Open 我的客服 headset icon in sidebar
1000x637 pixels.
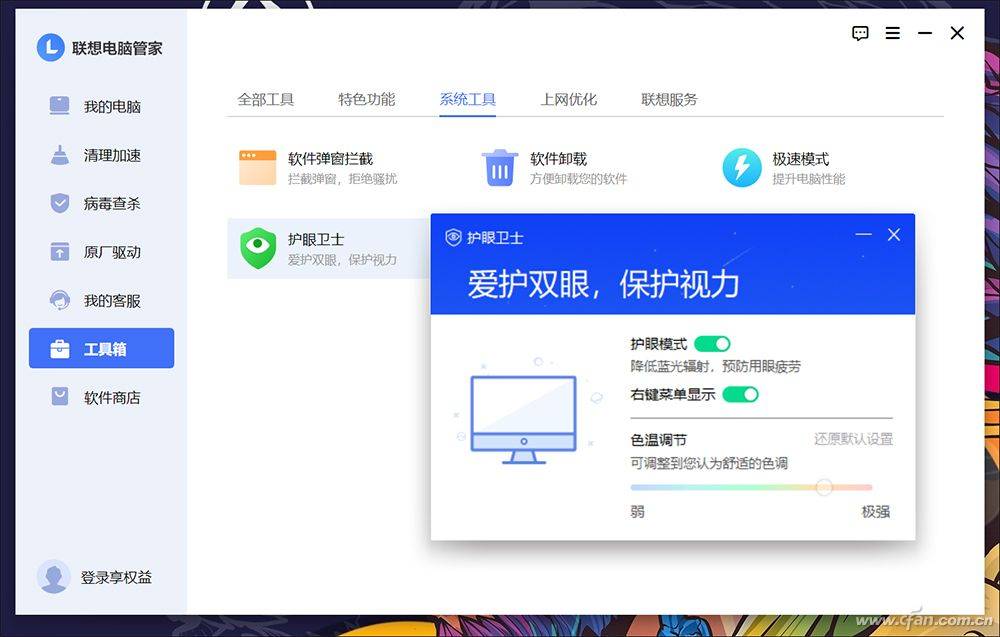(x=59, y=300)
